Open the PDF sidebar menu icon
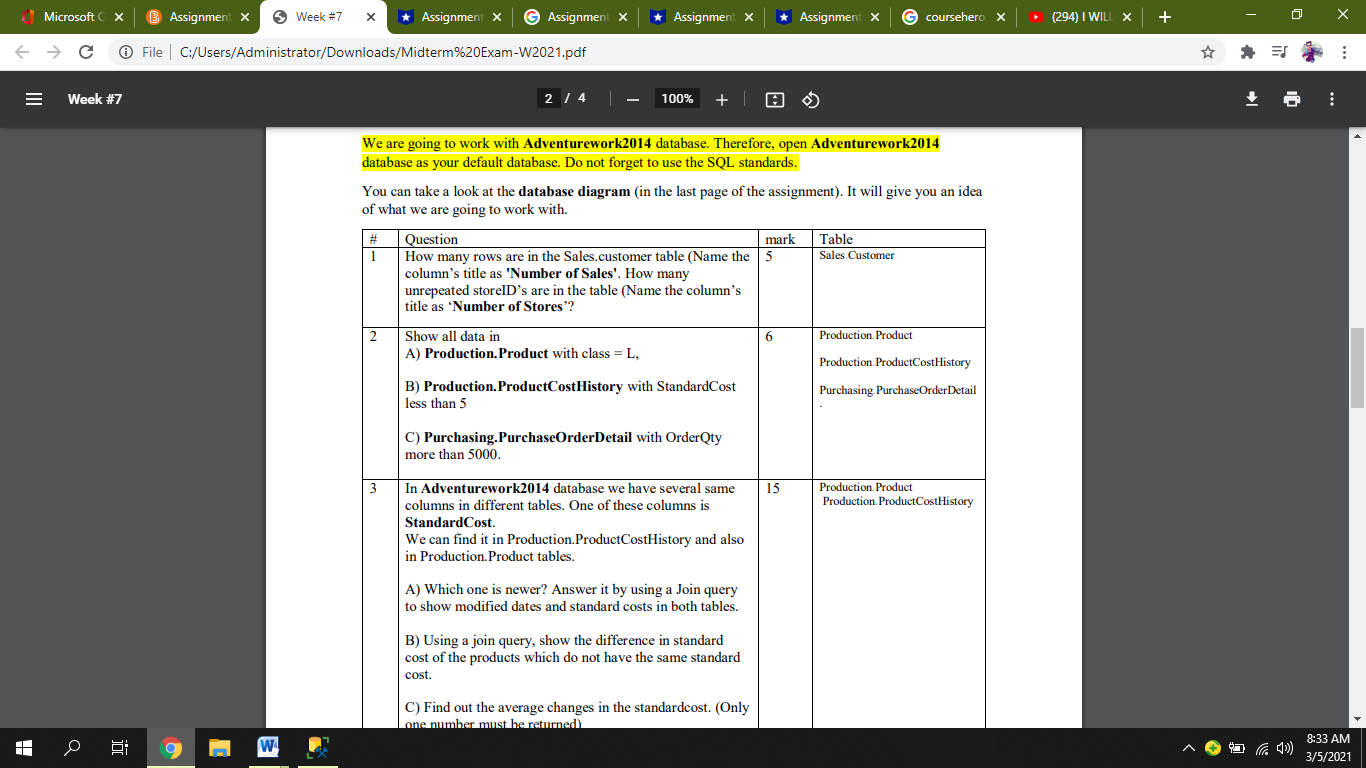This screenshot has width=1366, height=768. [34, 99]
